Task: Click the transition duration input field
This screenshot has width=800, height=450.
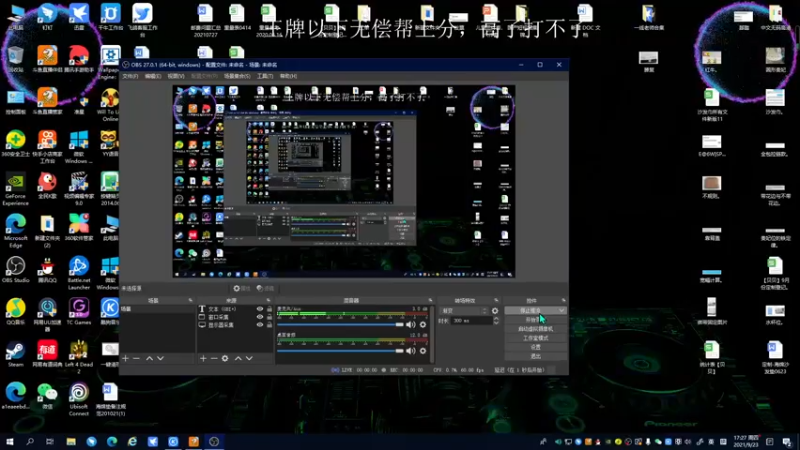Action: [471, 321]
